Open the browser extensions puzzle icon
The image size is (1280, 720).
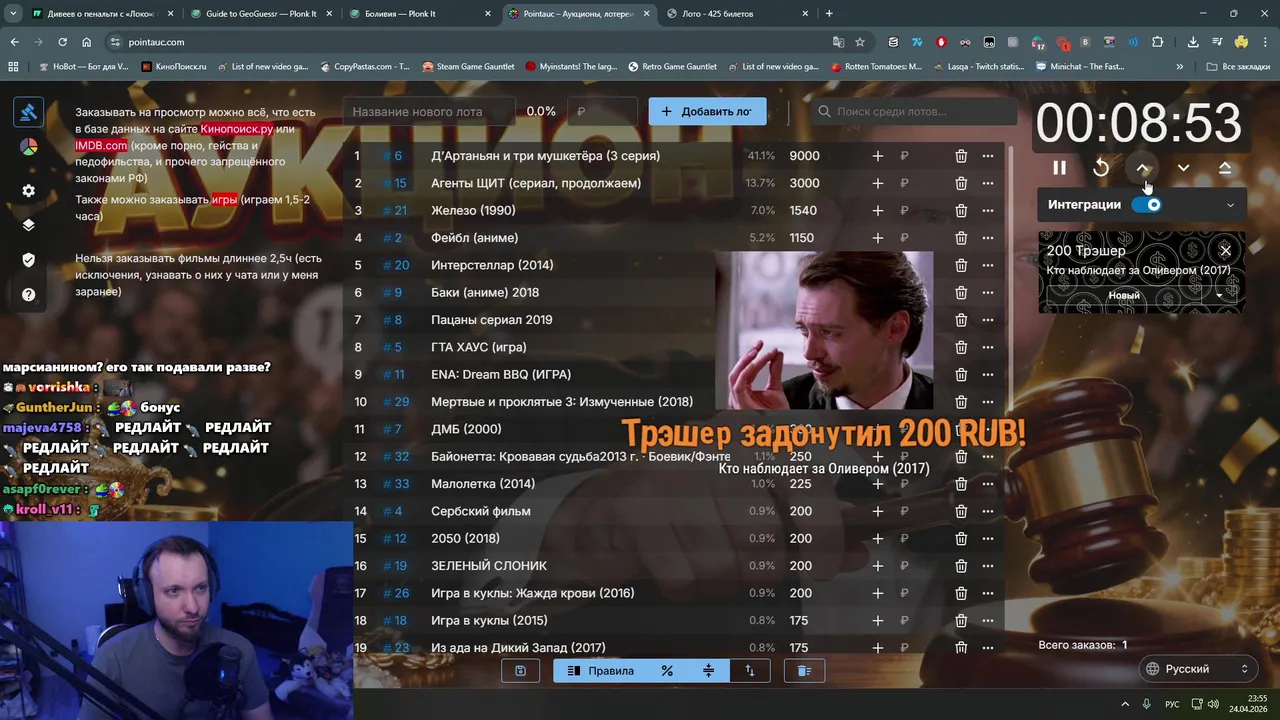pos(1158,42)
